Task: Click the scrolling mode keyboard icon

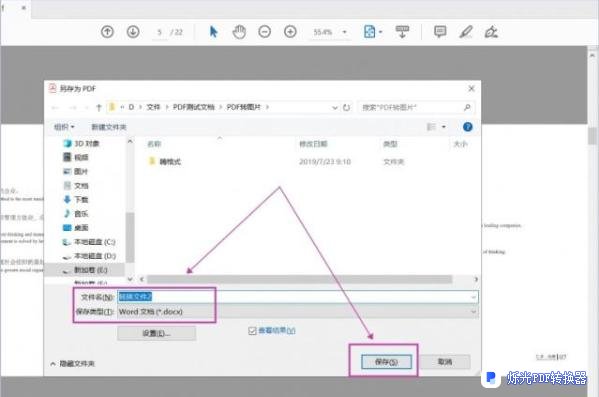Action: point(402,32)
